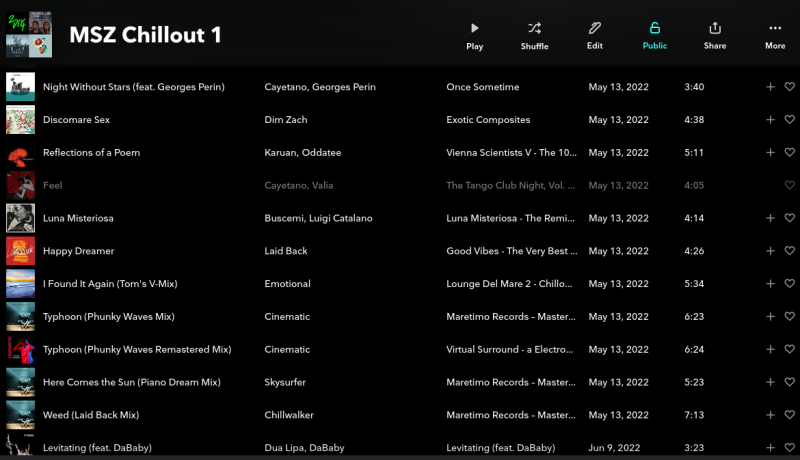This screenshot has width=800, height=460.
Task: Add Night Without Stars with plus icon
Action: point(770,87)
